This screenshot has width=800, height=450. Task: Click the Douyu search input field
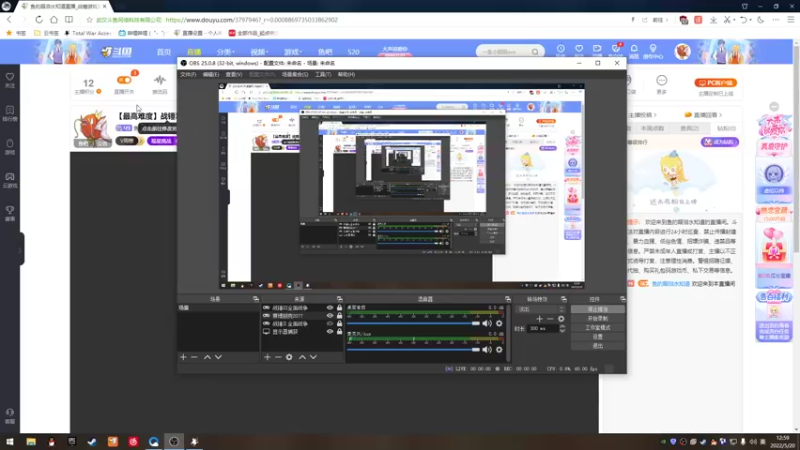coord(504,52)
